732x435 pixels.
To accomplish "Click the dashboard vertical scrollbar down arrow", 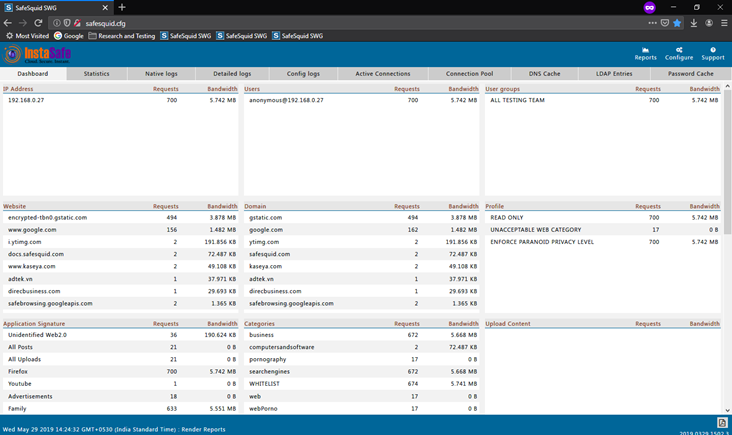I will [727, 410].
